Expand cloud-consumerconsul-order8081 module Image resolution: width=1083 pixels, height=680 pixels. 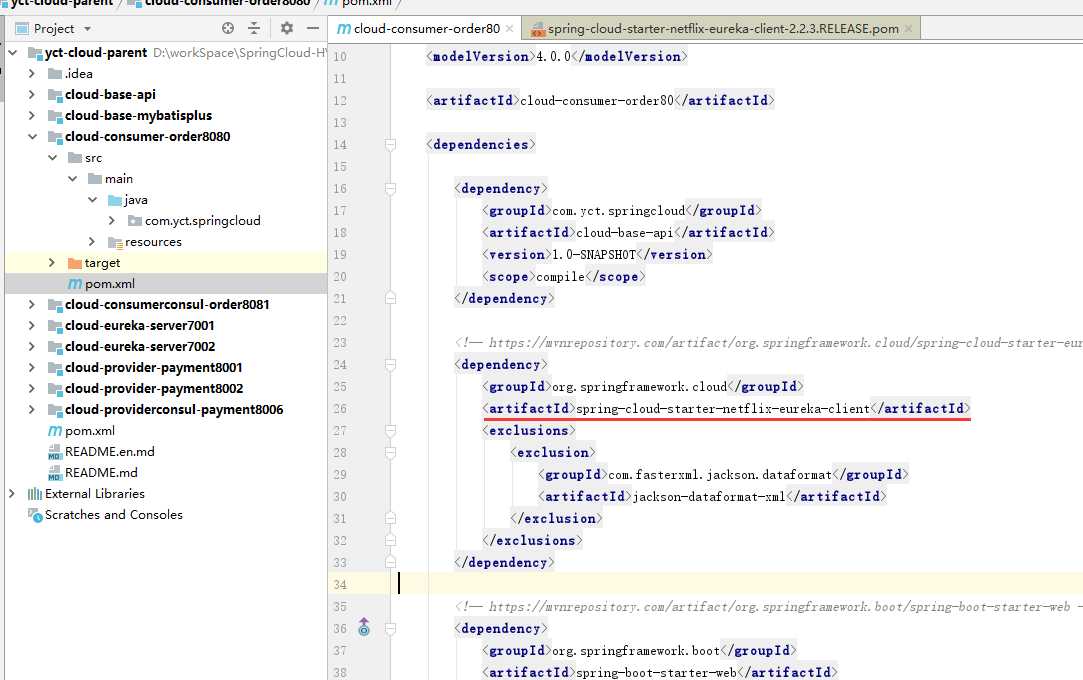coord(32,304)
